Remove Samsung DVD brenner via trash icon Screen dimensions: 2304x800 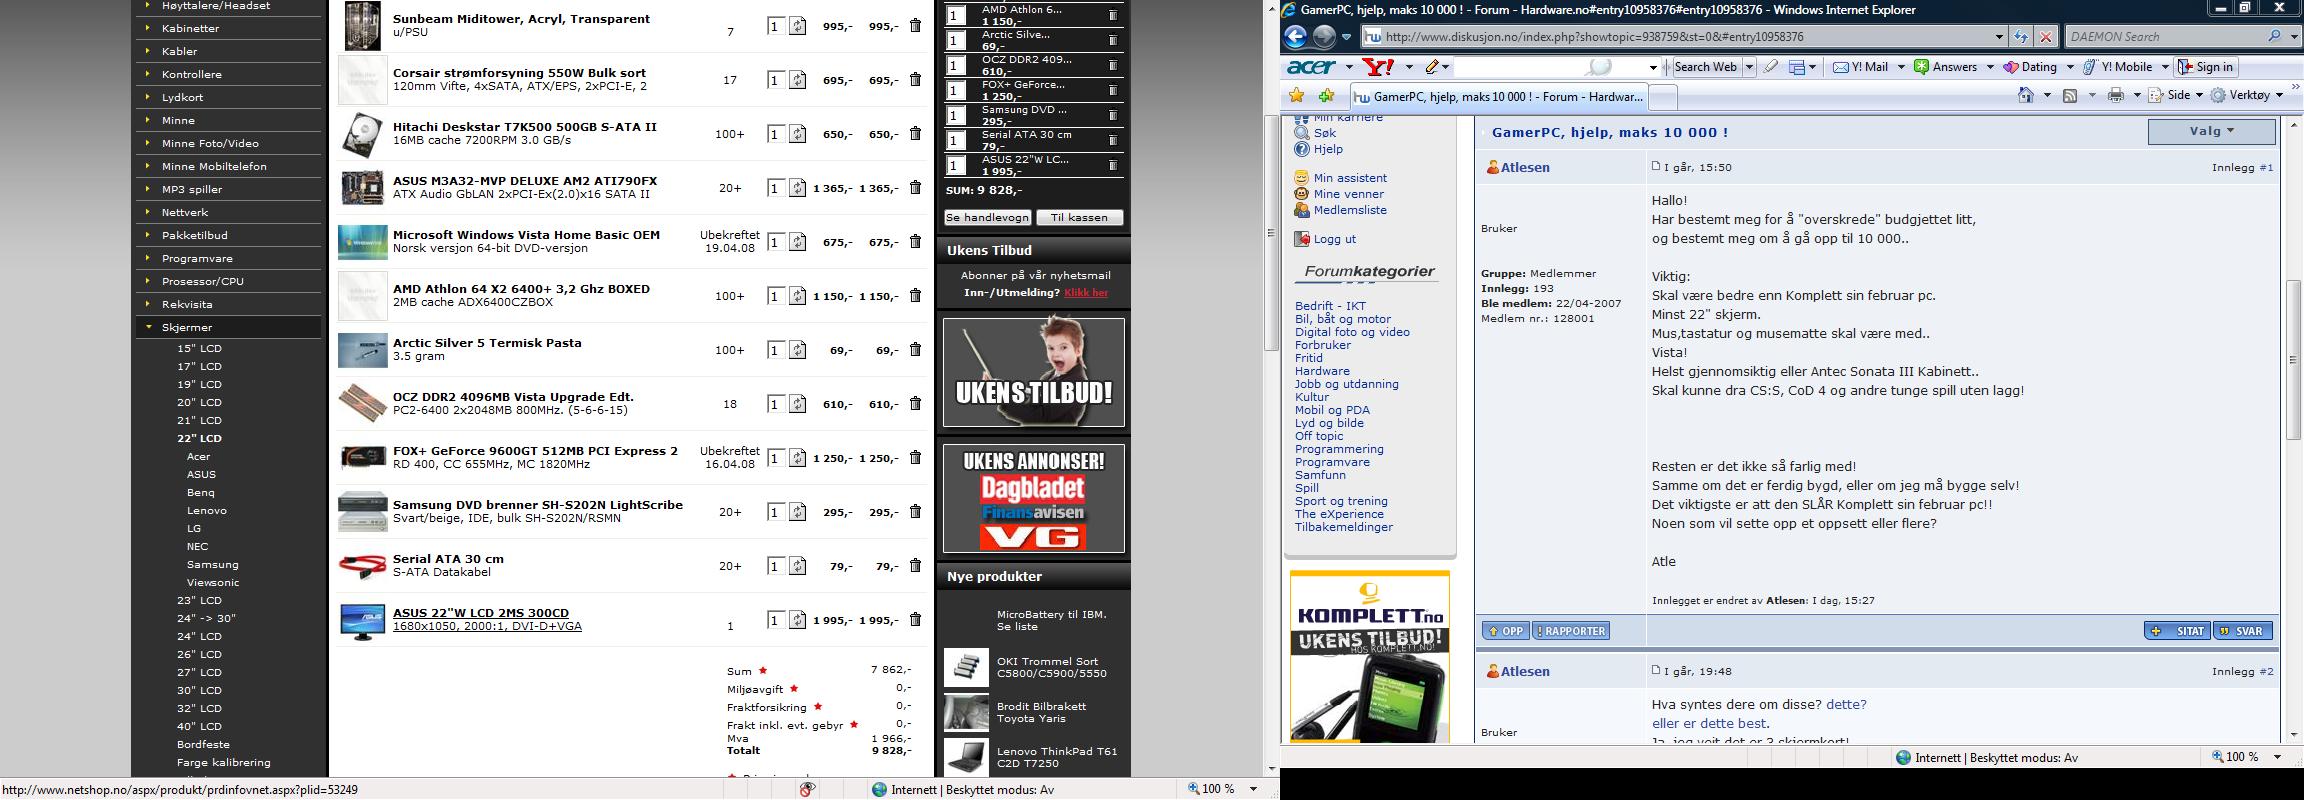point(915,512)
